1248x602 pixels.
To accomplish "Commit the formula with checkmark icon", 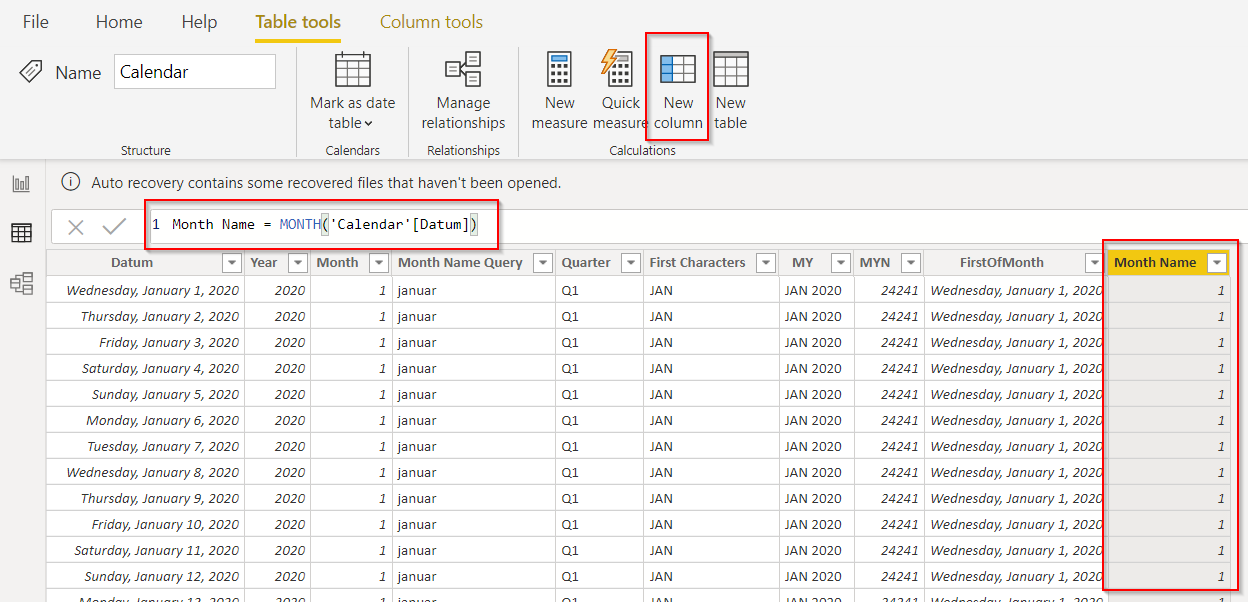I will click(x=114, y=227).
